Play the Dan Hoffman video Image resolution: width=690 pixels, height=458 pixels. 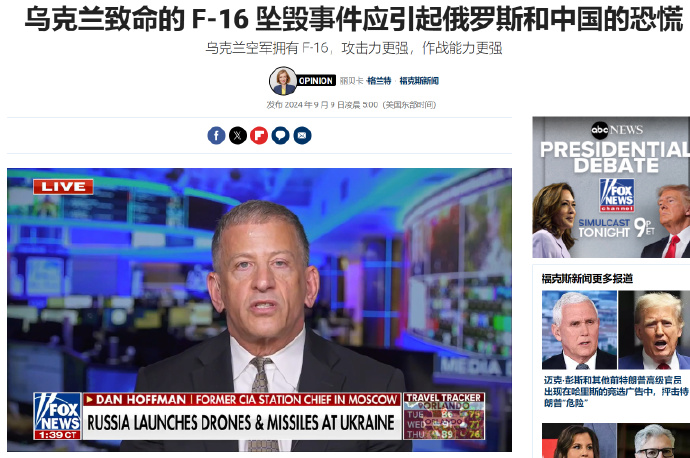pos(259,310)
